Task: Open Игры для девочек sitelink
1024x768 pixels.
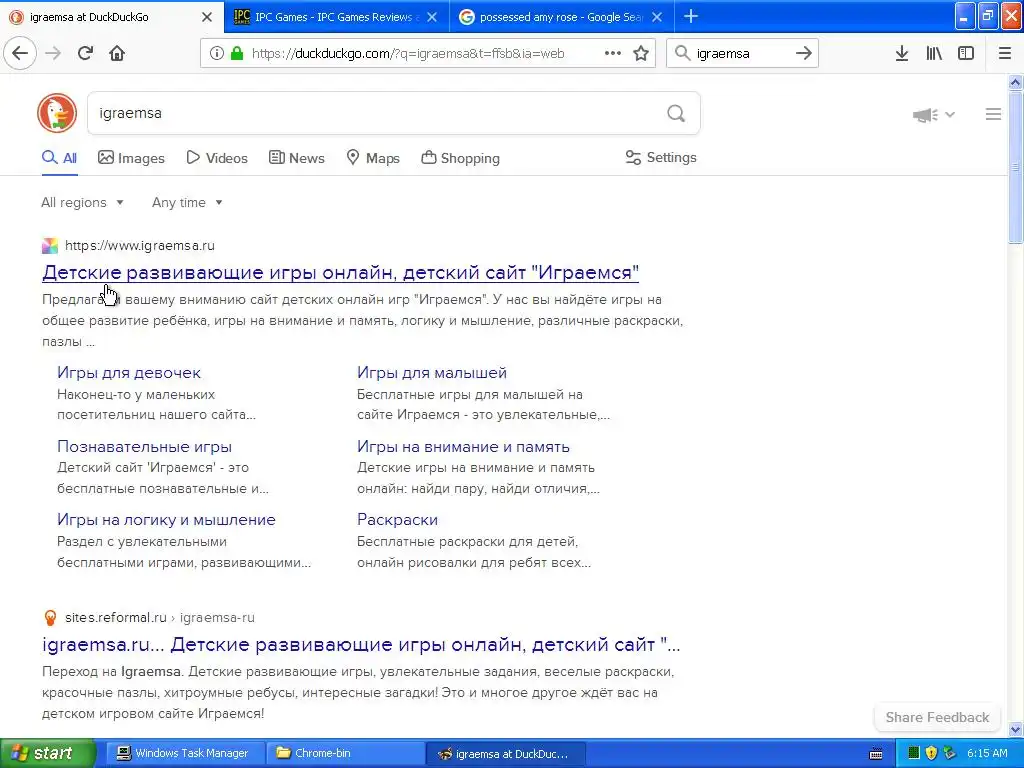Action: tap(129, 372)
